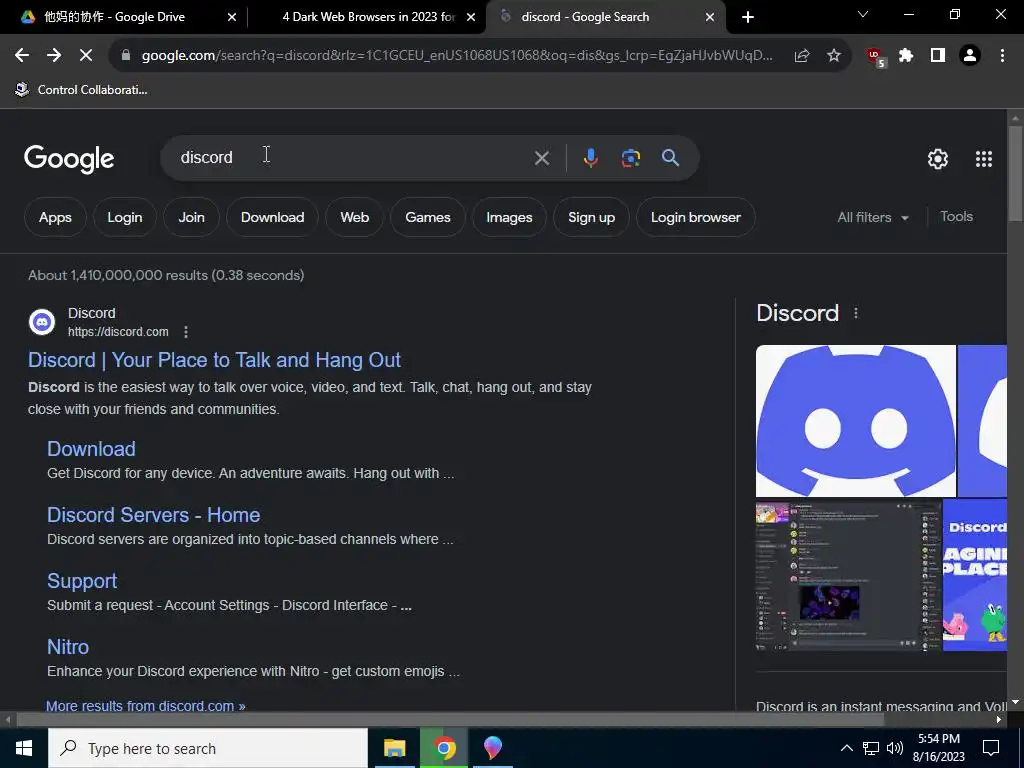This screenshot has height=768, width=1024.
Task: Search by image with Google Lens
Action: coord(631,158)
